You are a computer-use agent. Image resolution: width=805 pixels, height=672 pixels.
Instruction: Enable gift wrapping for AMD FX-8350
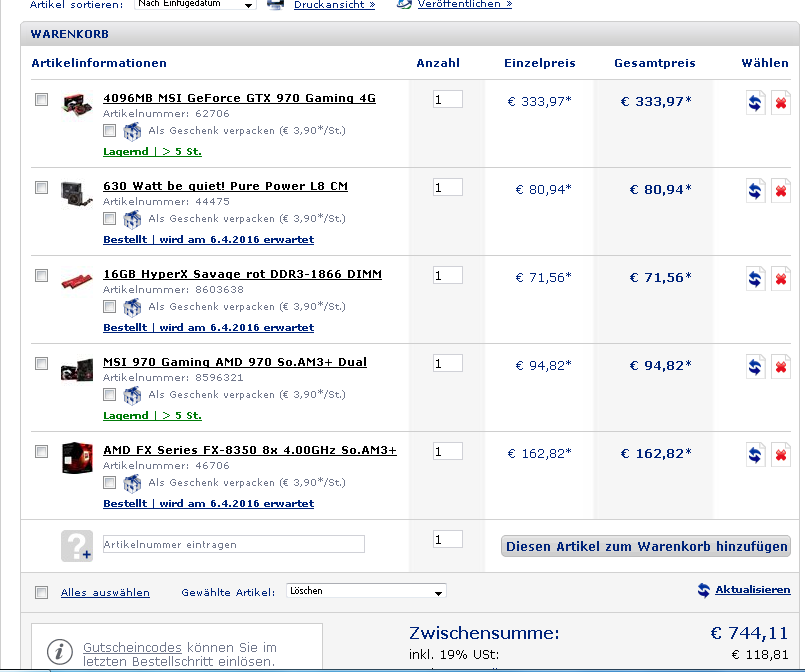coord(109,483)
